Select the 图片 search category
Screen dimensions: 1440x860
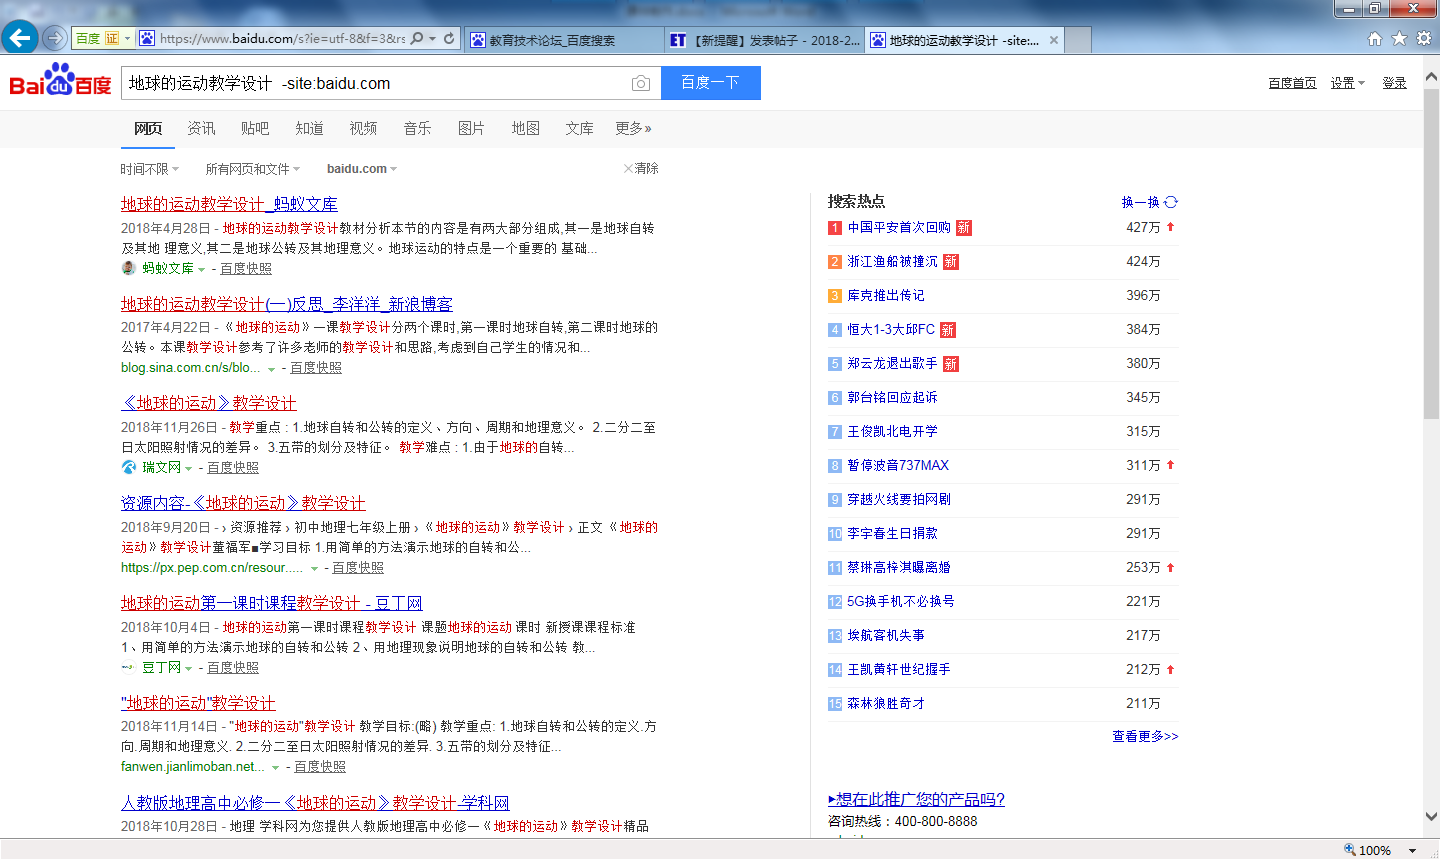[x=471, y=128]
